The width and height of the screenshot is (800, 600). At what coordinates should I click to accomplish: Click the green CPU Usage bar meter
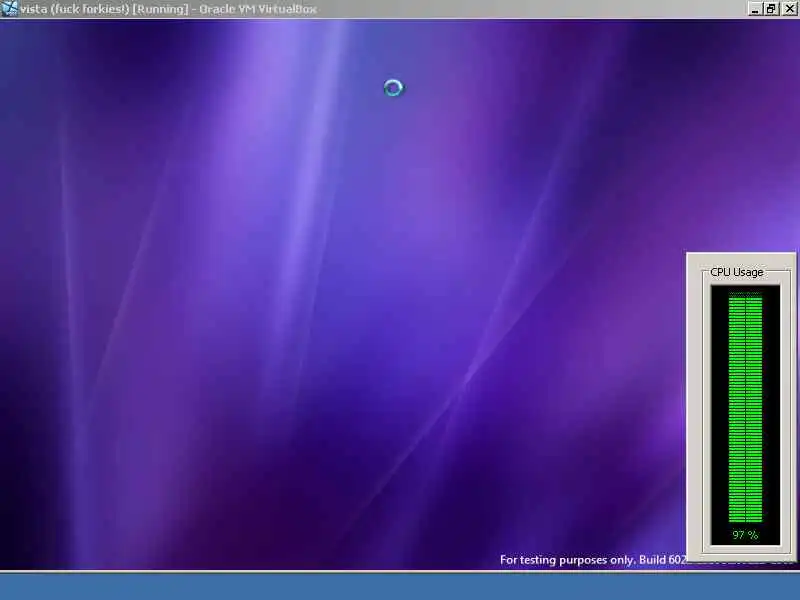coord(745,408)
